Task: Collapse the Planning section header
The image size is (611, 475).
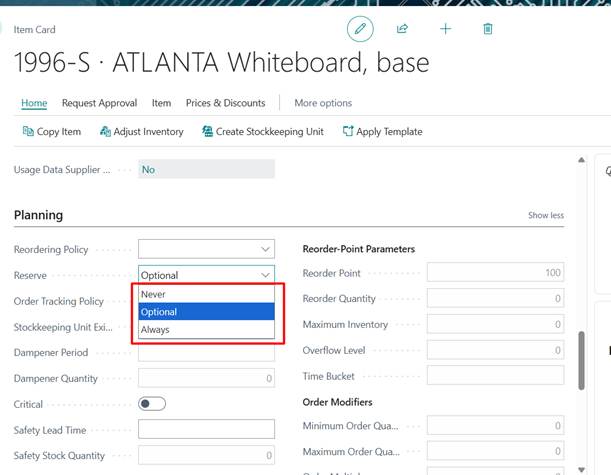Action: click(38, 215)
